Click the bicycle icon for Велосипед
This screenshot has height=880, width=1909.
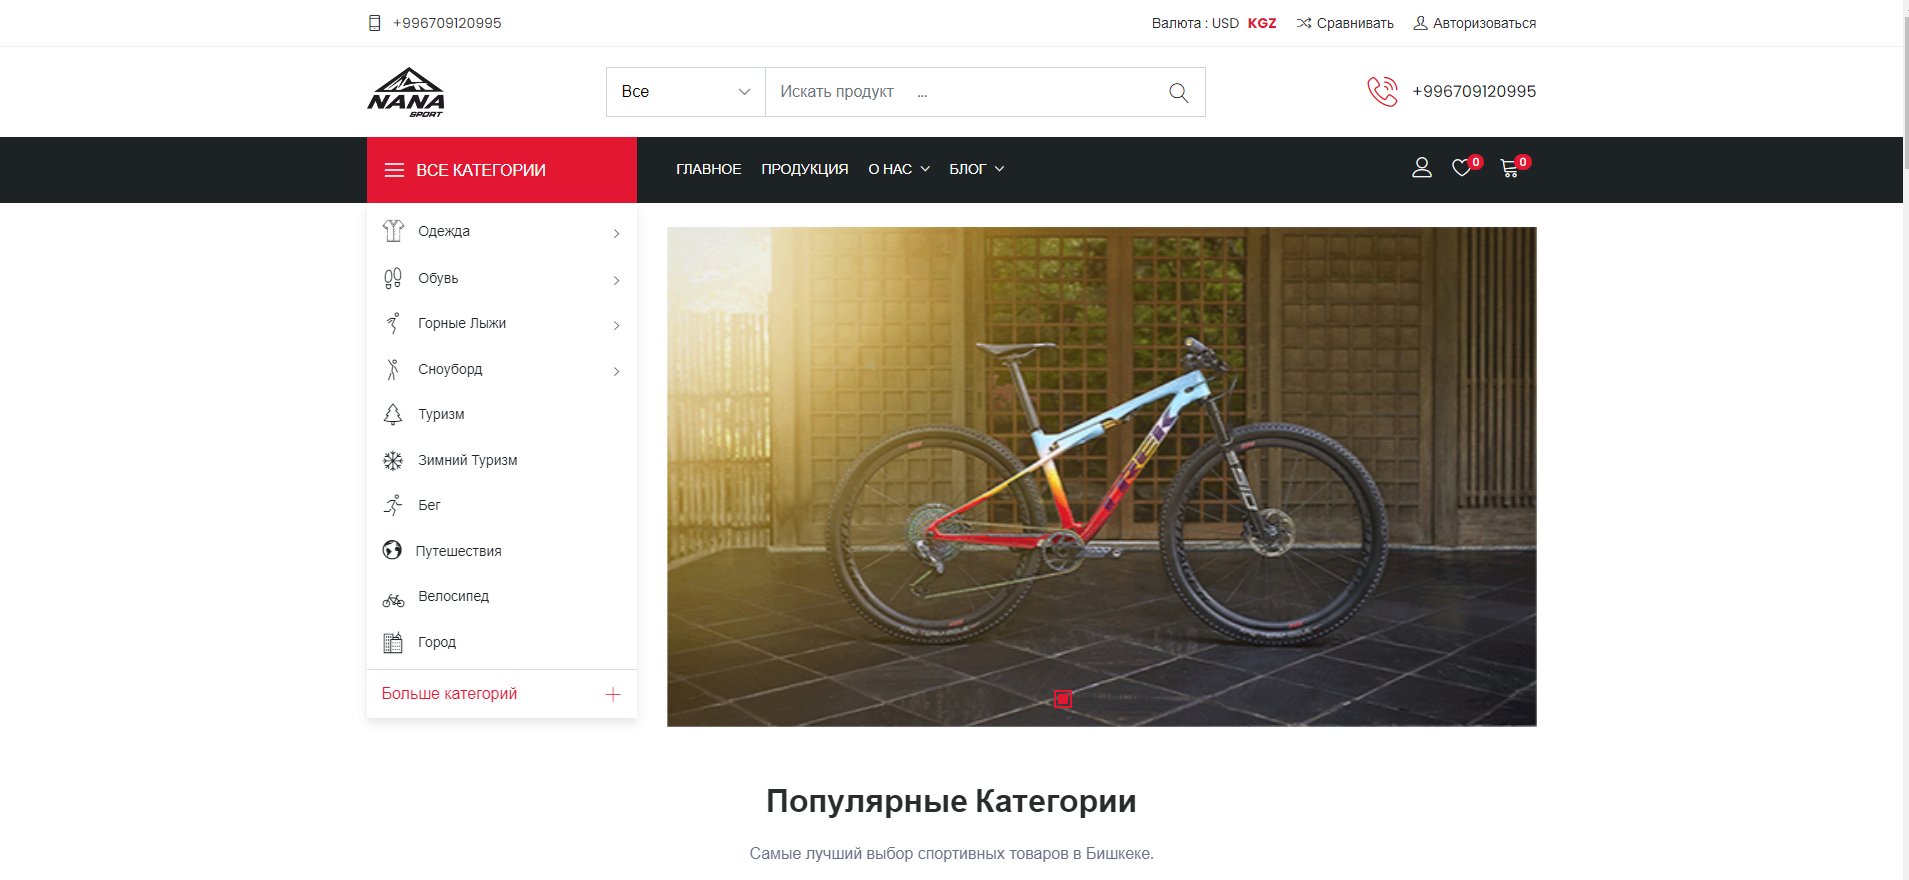[x=393, y=600]
